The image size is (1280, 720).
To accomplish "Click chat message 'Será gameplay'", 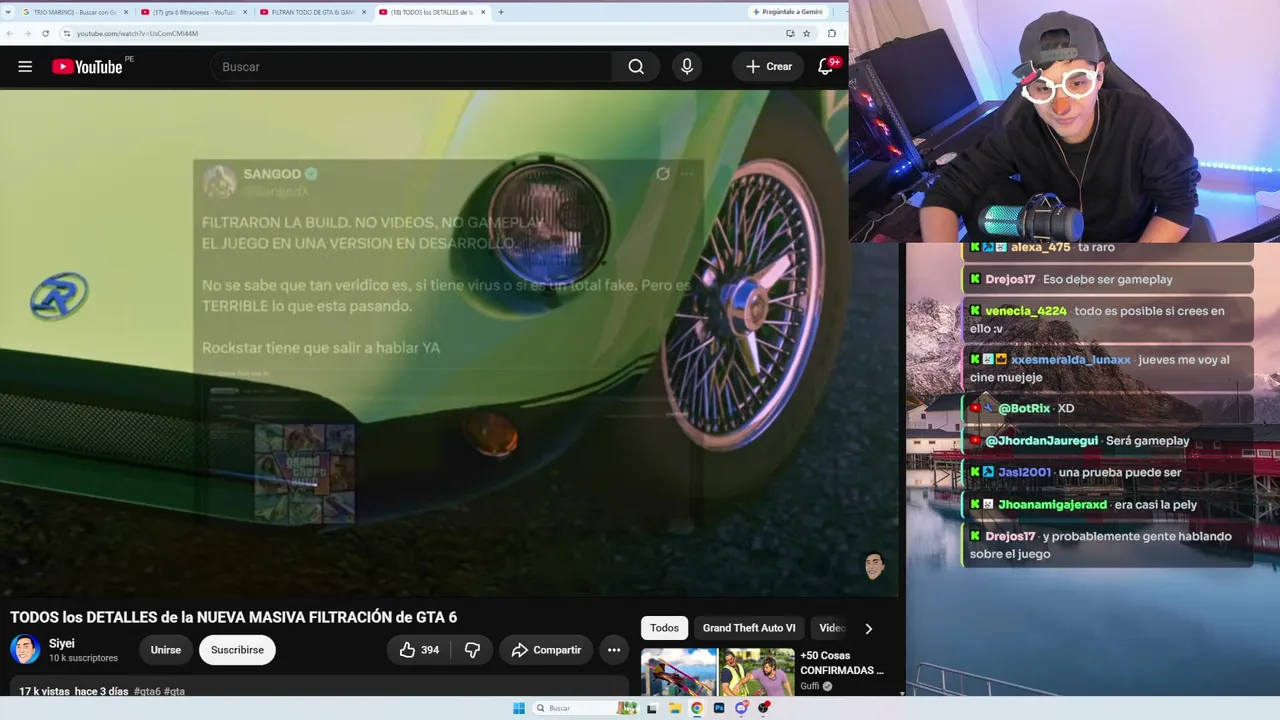I will 1148,440.
